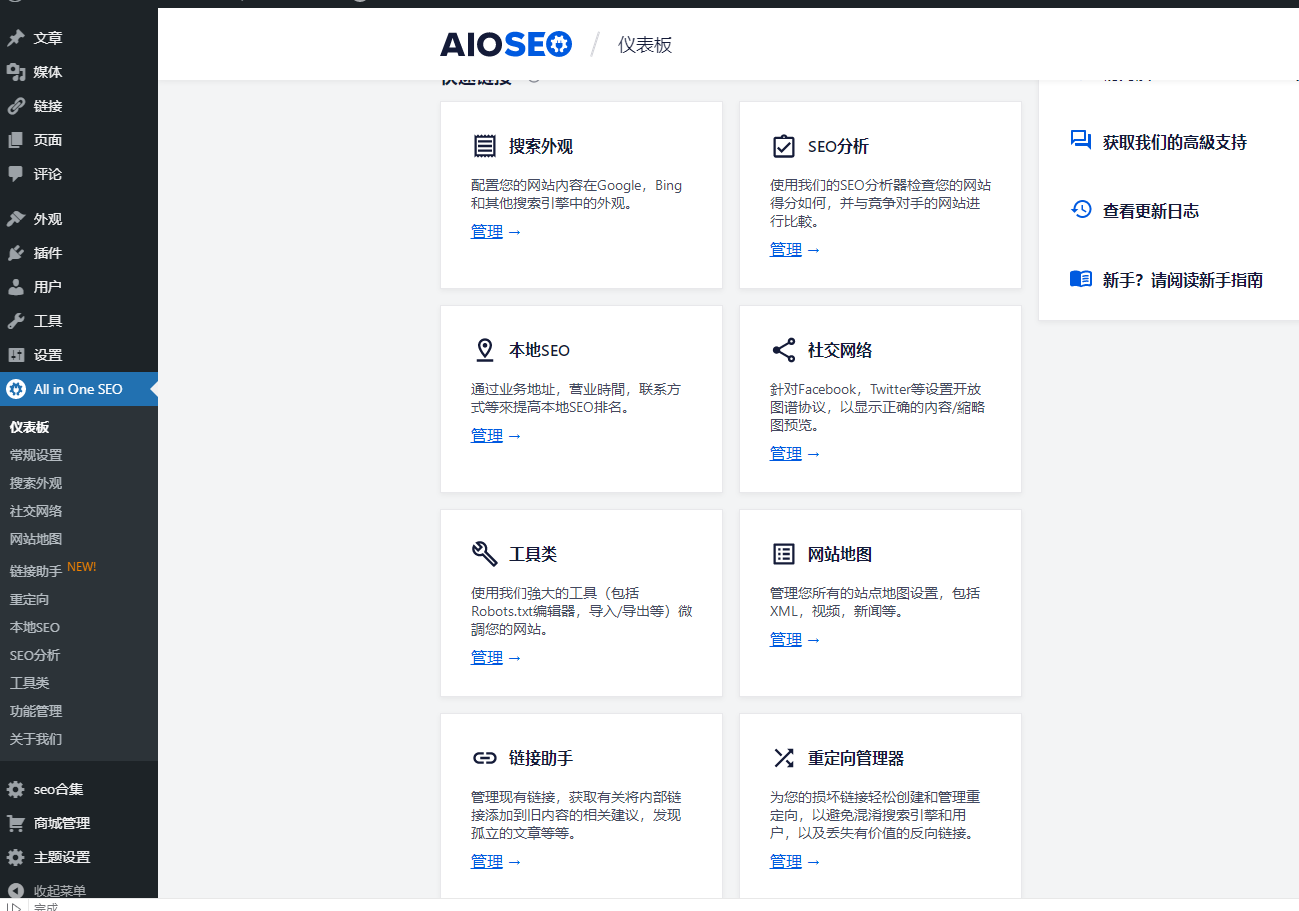Open 重定向 in the SEO submenu
The image size is (1299, 911).
30,599
